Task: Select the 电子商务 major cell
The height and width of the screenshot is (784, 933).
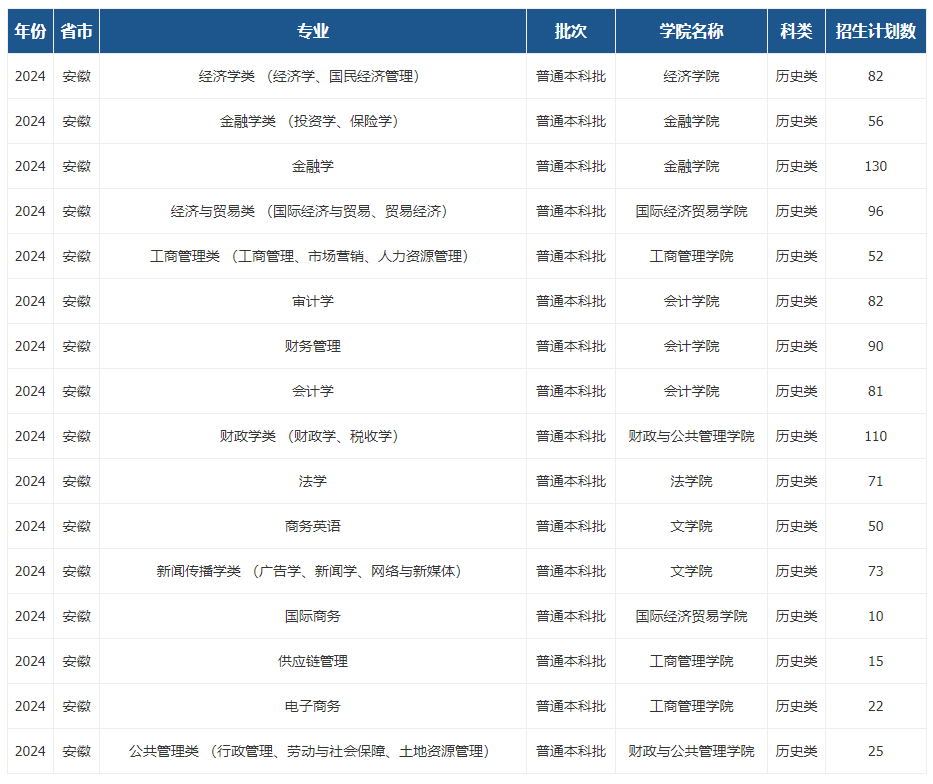Action: tap(313, 707)
